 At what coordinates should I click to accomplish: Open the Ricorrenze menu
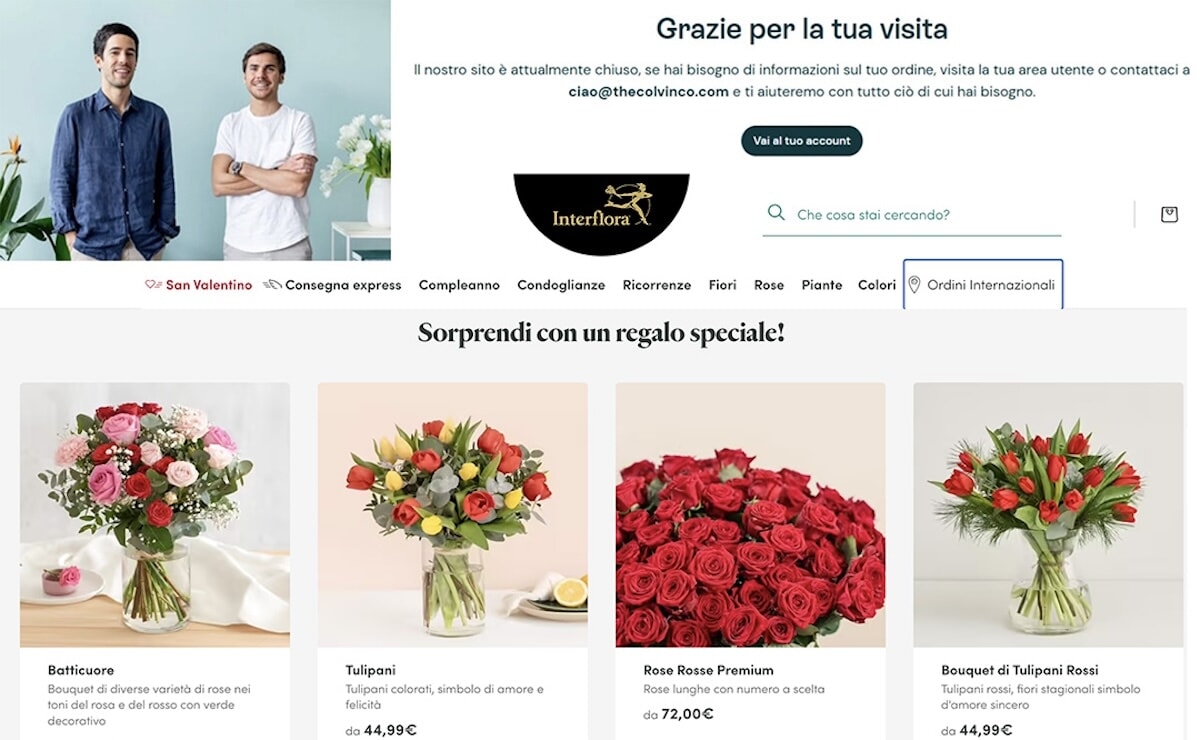pyautogui.click(x=657, y=285)
